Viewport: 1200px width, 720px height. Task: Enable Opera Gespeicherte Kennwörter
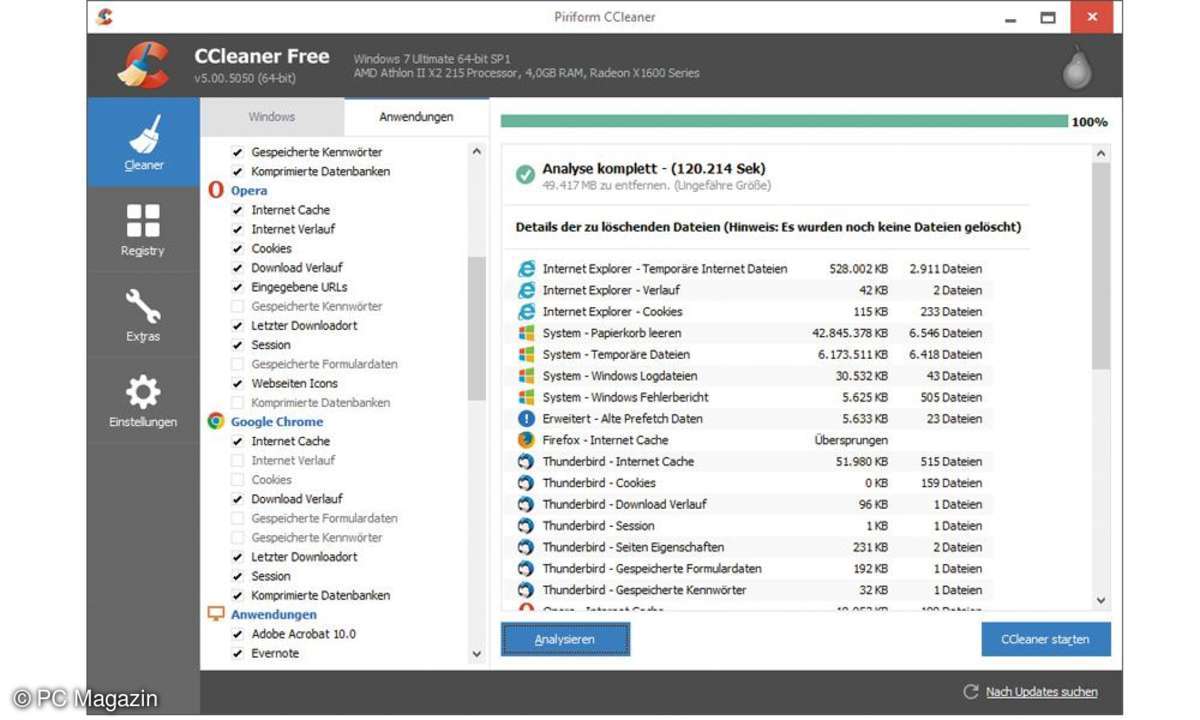point(237,306)
